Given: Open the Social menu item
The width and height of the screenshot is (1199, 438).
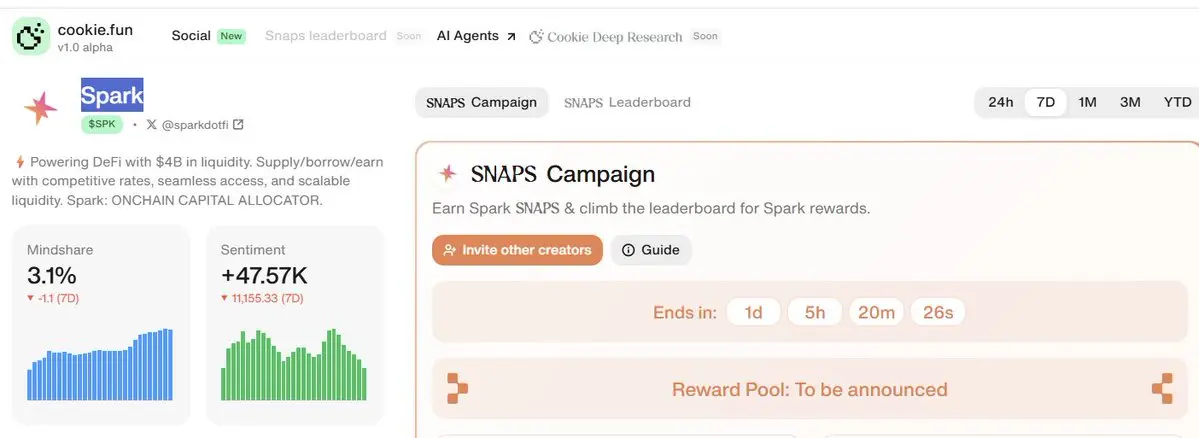Looking at the screenshot, I should [x=191, y=36].
